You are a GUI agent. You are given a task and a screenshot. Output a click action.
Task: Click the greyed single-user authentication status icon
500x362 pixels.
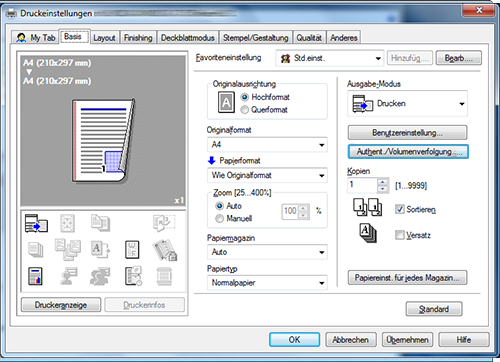pos(69,276)
